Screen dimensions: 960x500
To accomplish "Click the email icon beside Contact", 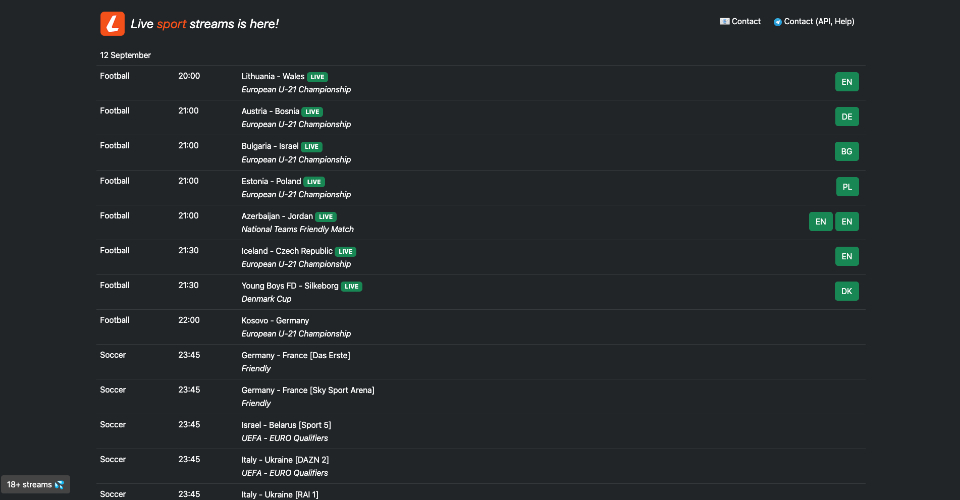I will [x=724, y=21].
